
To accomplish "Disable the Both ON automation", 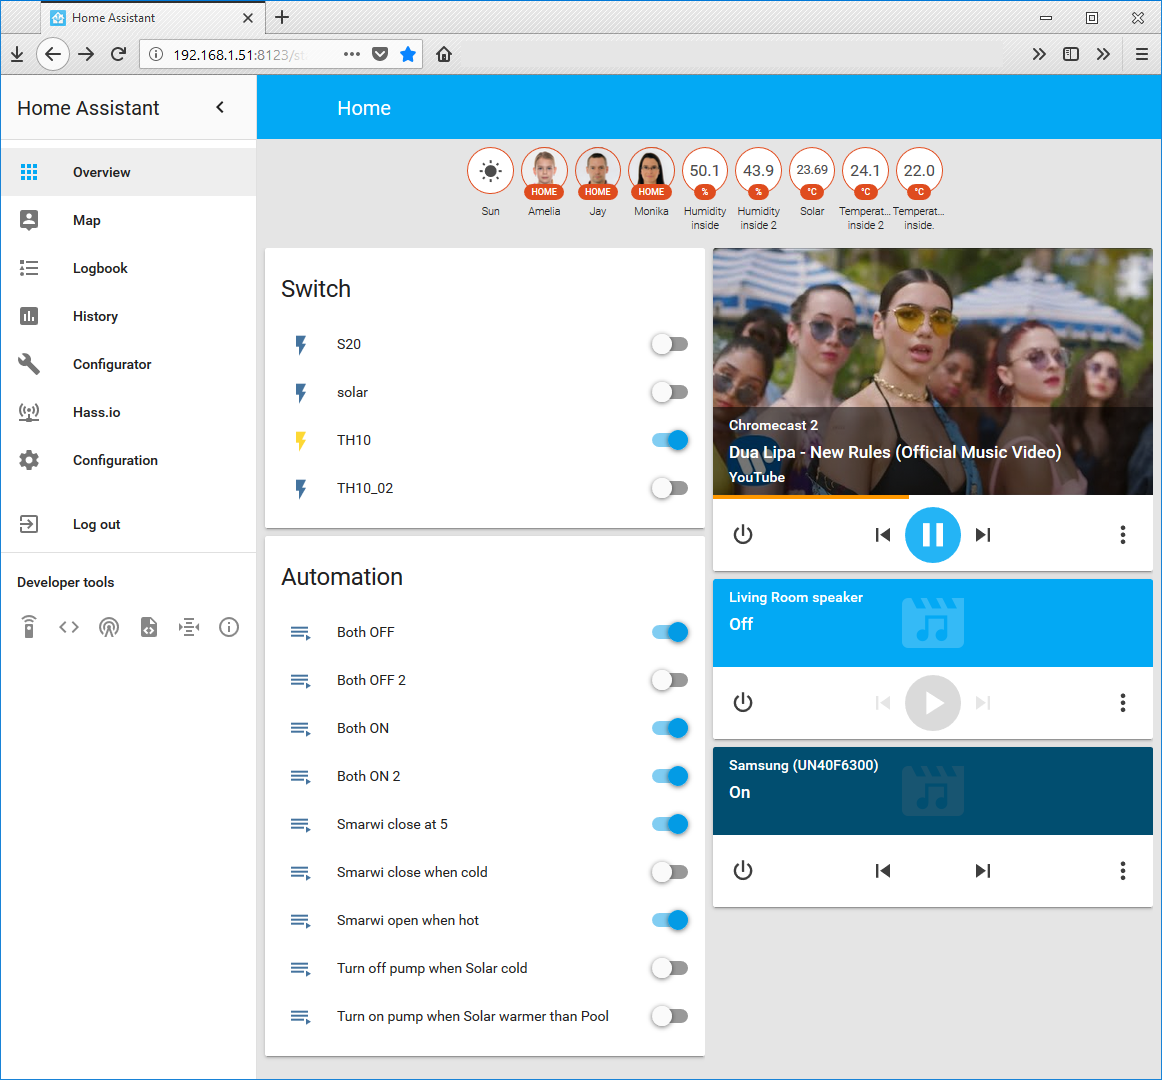I will tap(670, 728).
